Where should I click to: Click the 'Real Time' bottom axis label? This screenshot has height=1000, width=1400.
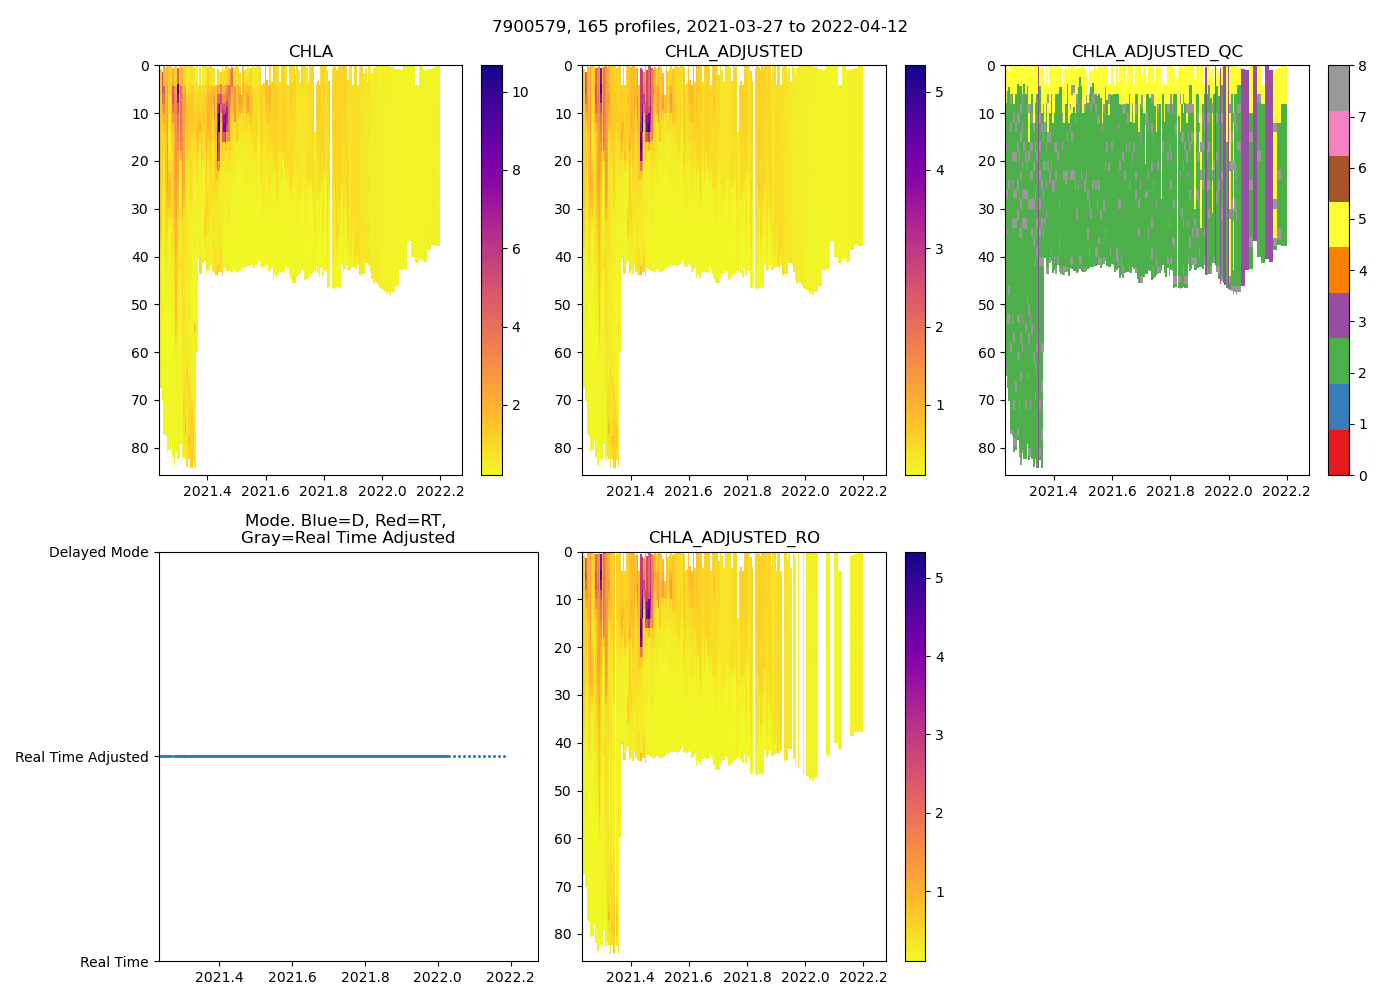[114, 962]
